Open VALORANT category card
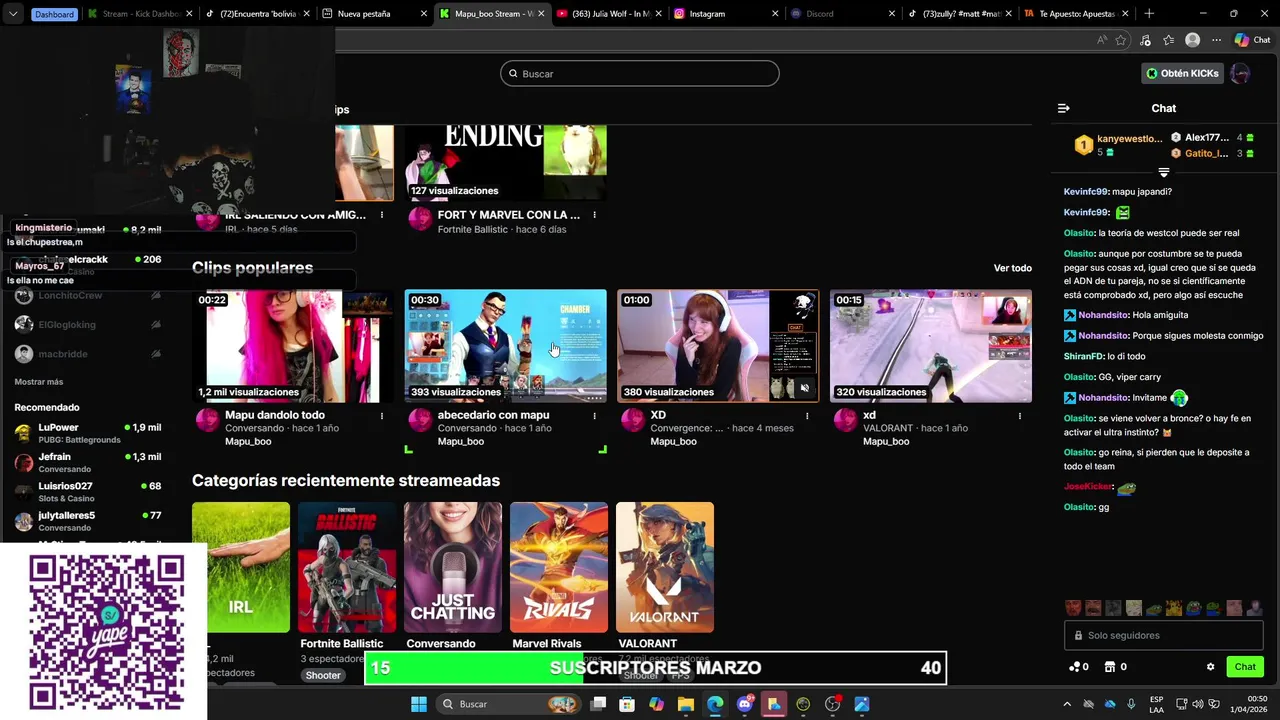 click(665, 567)
